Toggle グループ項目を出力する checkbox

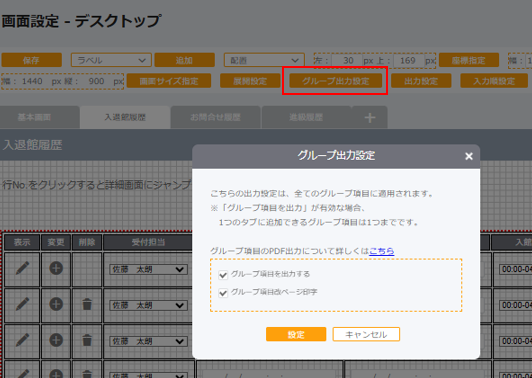coord(223,275)
